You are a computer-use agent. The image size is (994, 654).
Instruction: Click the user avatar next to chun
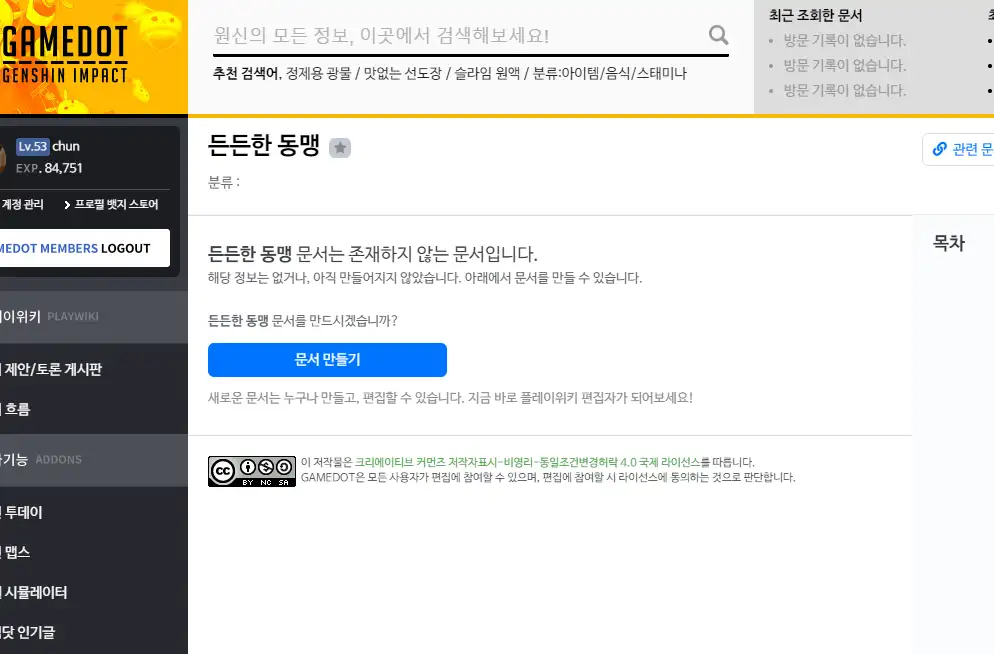click(x=3, y=158)
